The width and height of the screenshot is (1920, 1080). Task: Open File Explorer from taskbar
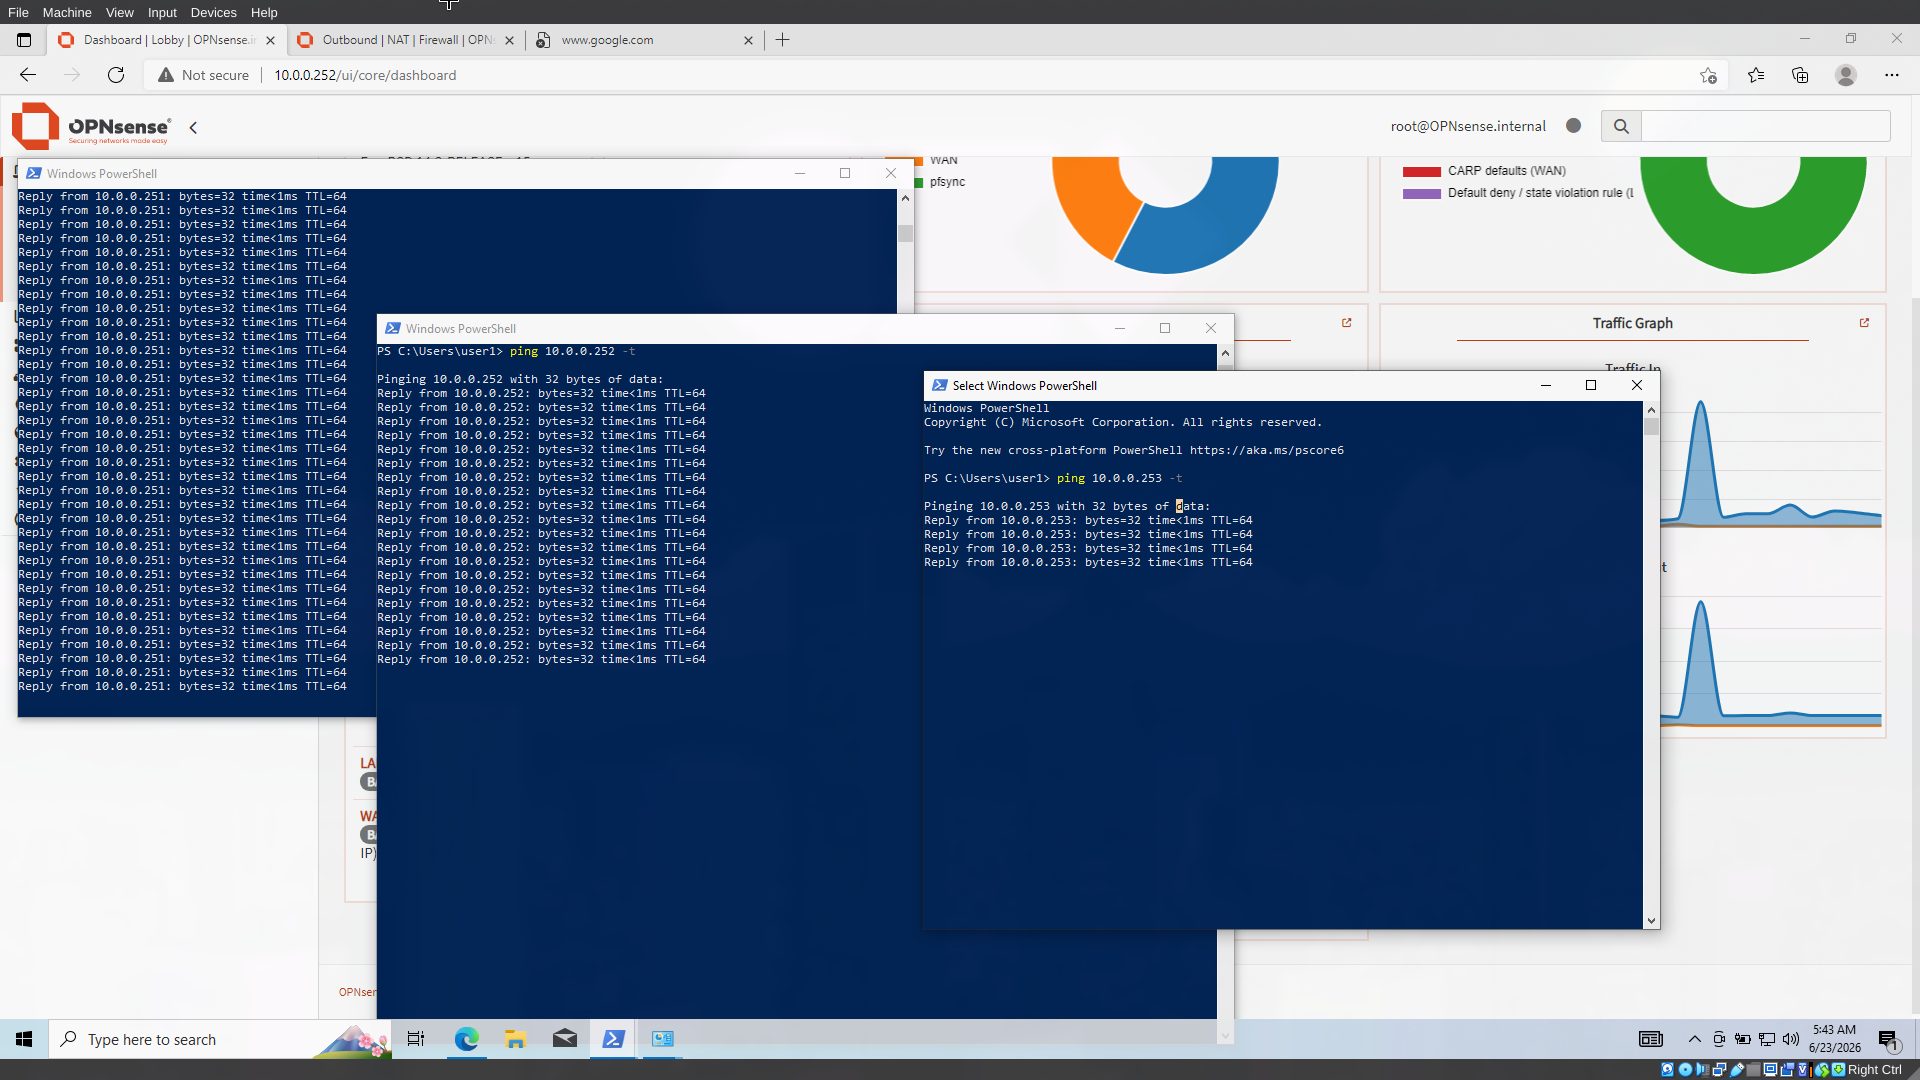515,1039
